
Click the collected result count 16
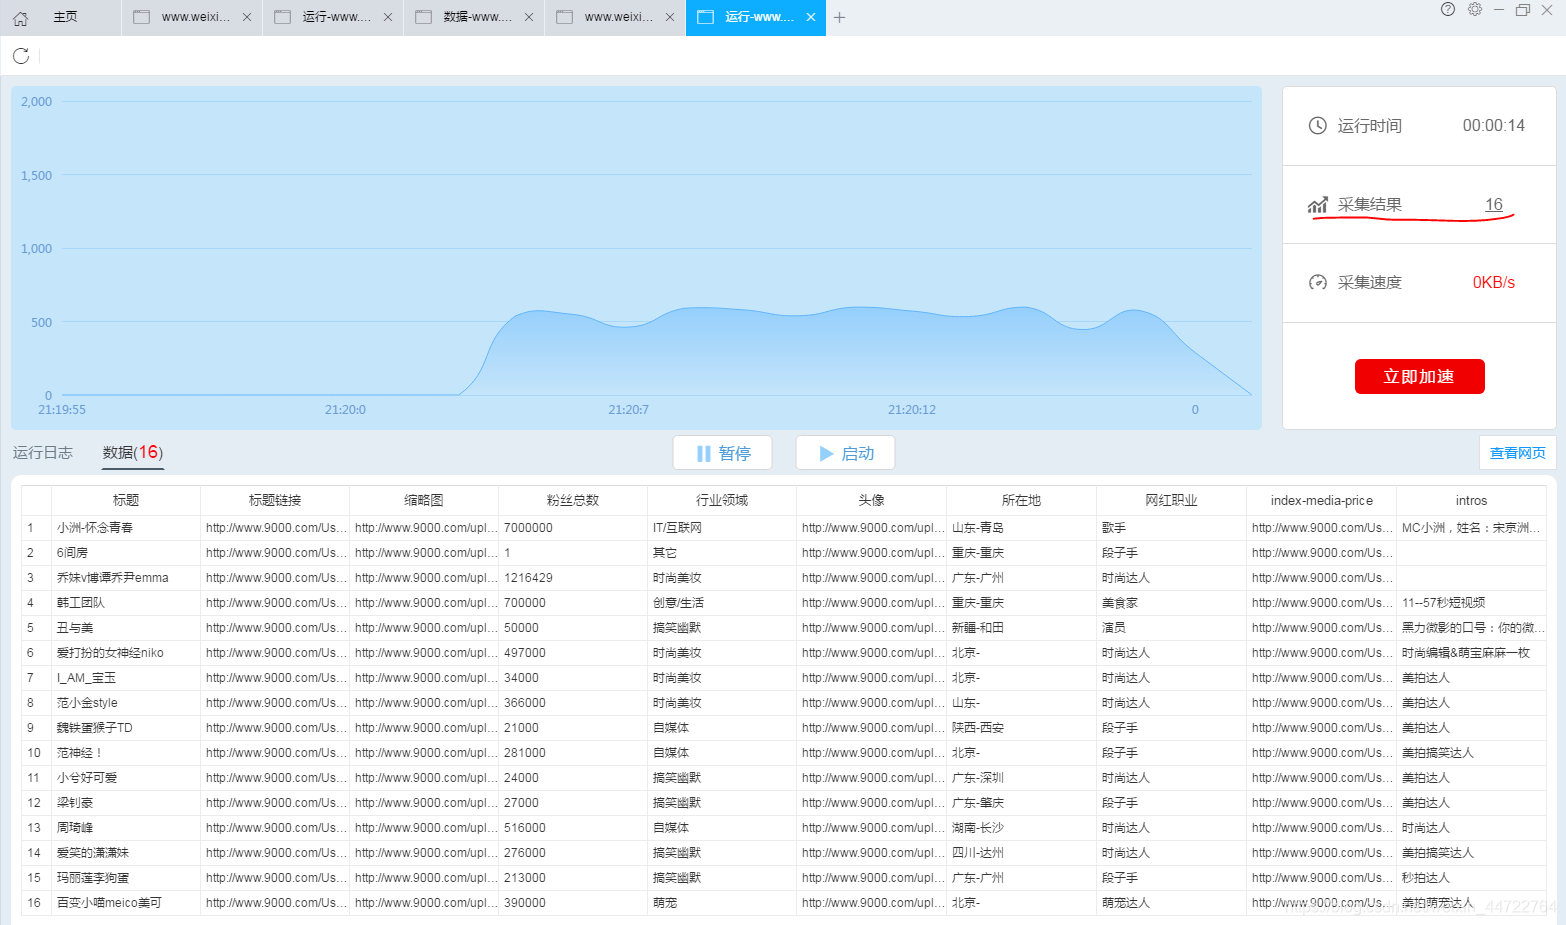1494,205
